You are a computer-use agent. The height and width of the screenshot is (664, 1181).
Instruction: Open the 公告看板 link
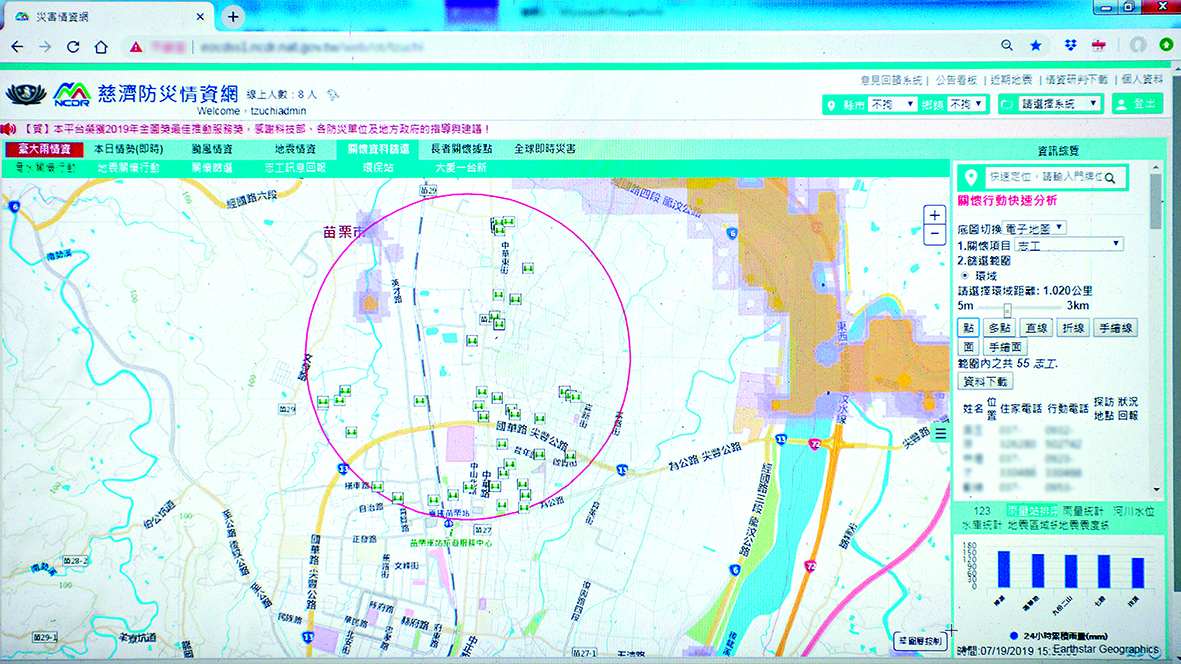(x=957, y=80)
